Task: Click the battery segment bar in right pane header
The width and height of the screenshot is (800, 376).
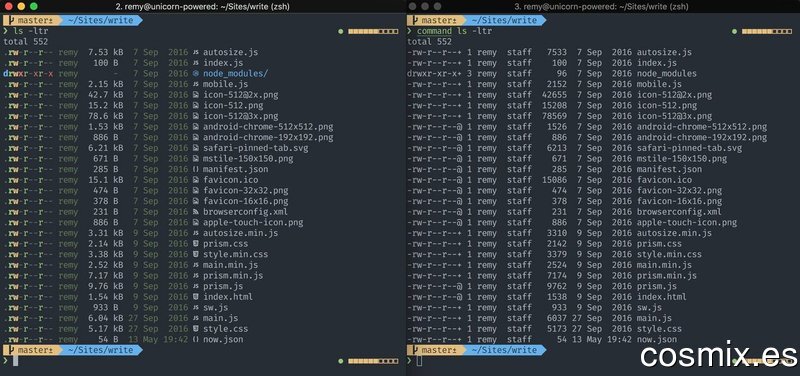Action: coord(767,32)
